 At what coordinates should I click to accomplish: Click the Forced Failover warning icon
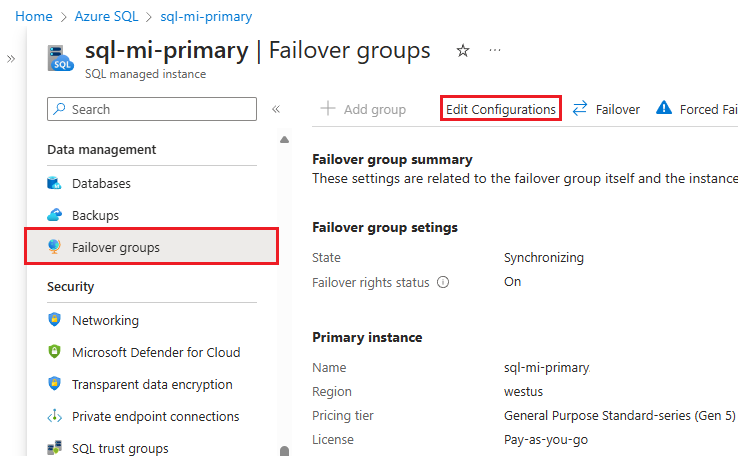click(663, 109)
